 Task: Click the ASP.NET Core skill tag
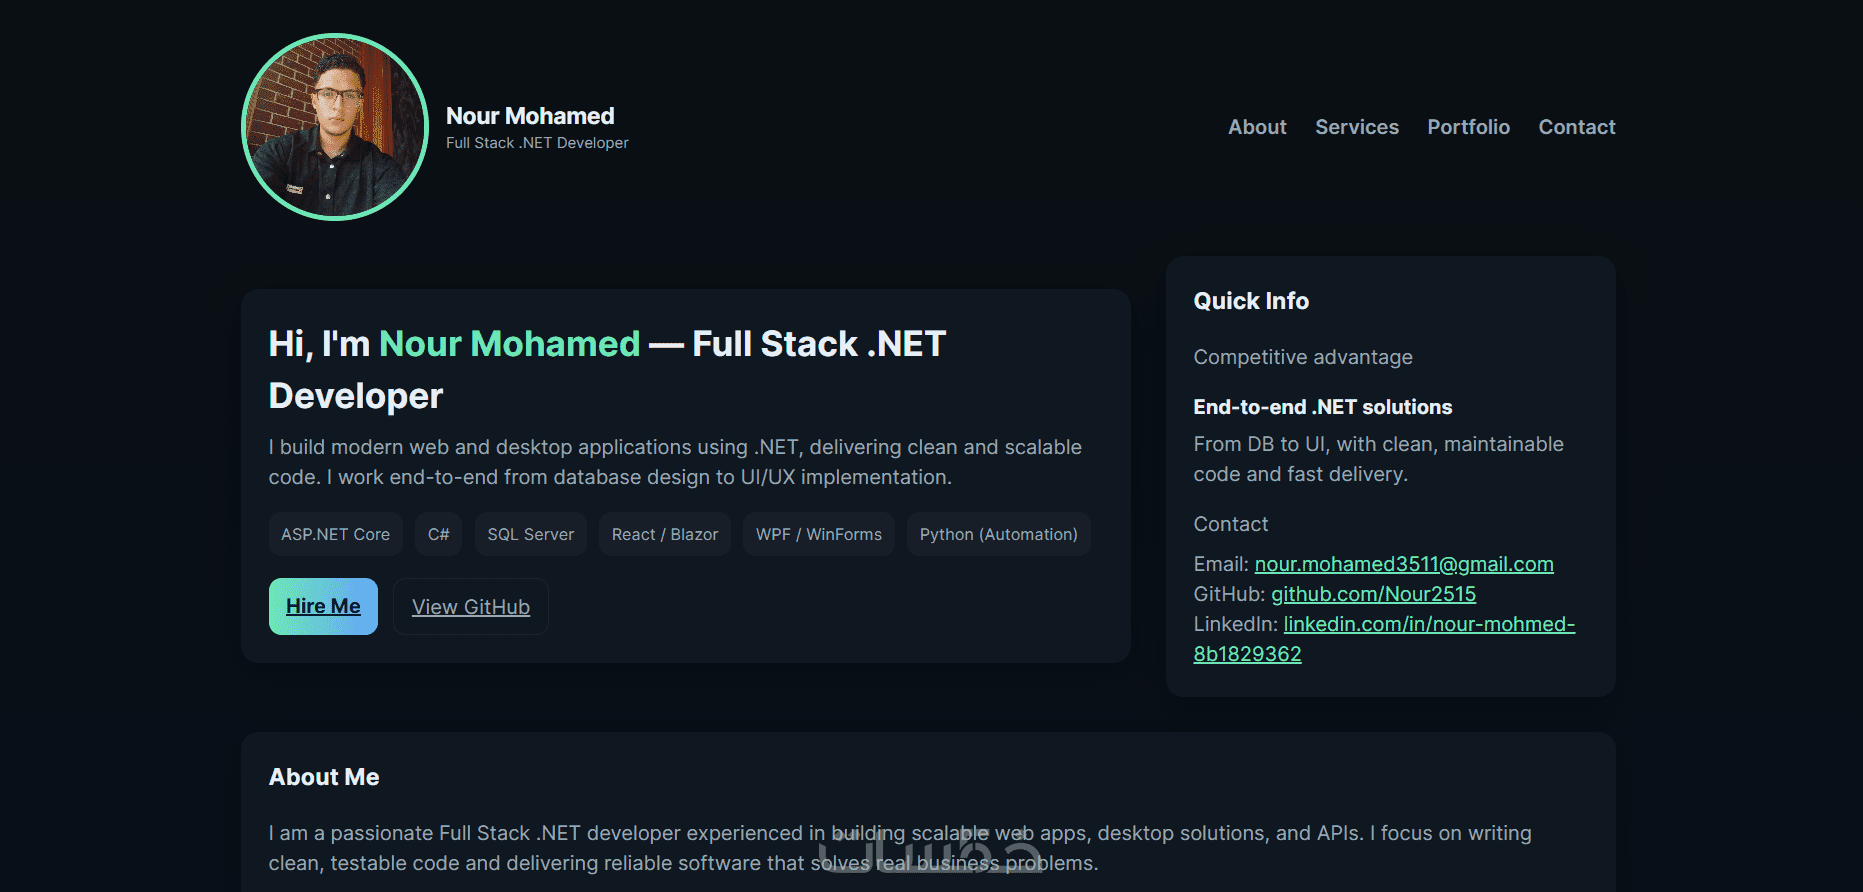pos(335,534)
